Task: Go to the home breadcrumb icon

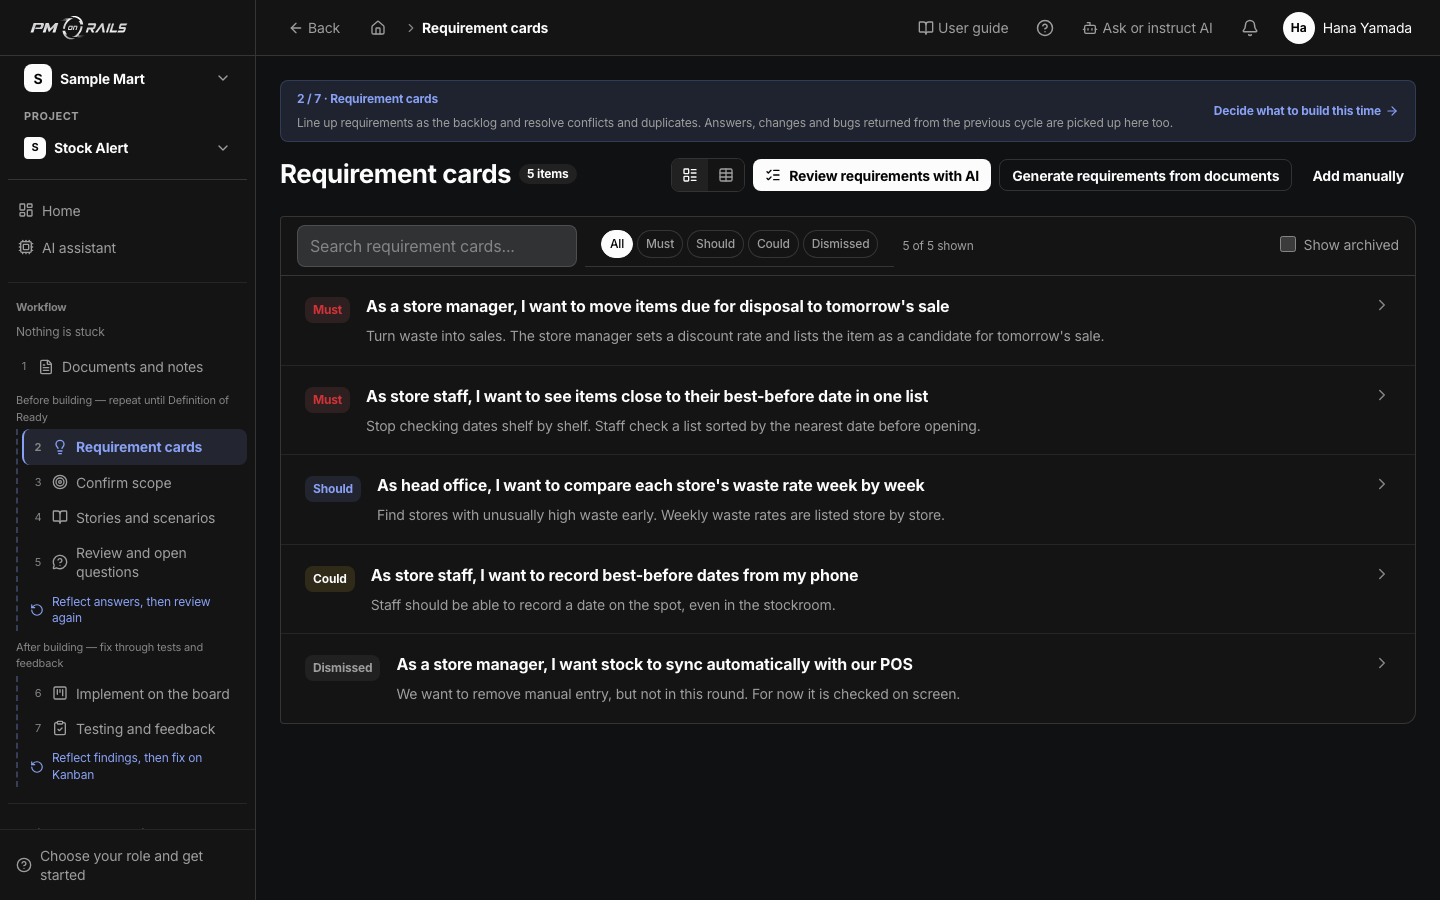Action: (378, 28)
